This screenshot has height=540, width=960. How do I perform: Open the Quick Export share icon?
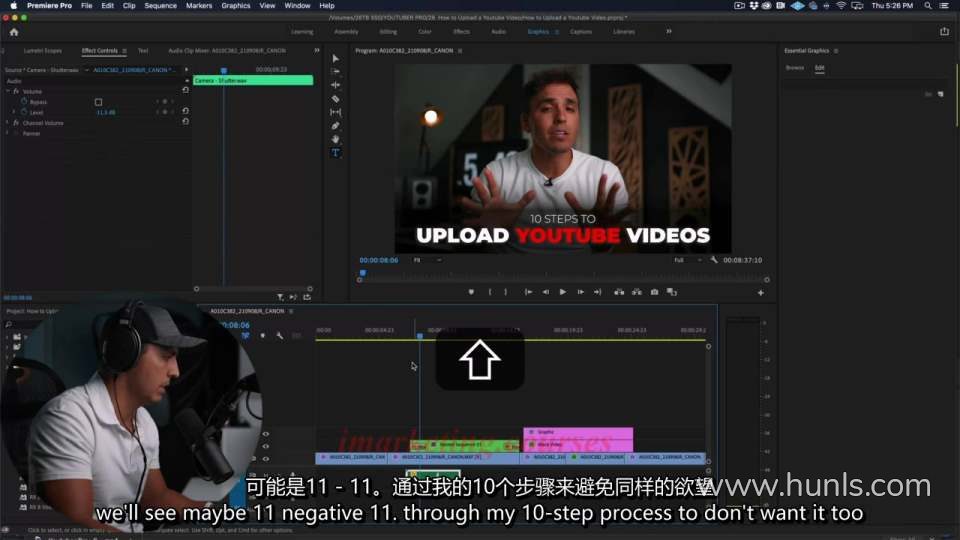point(944,32)
